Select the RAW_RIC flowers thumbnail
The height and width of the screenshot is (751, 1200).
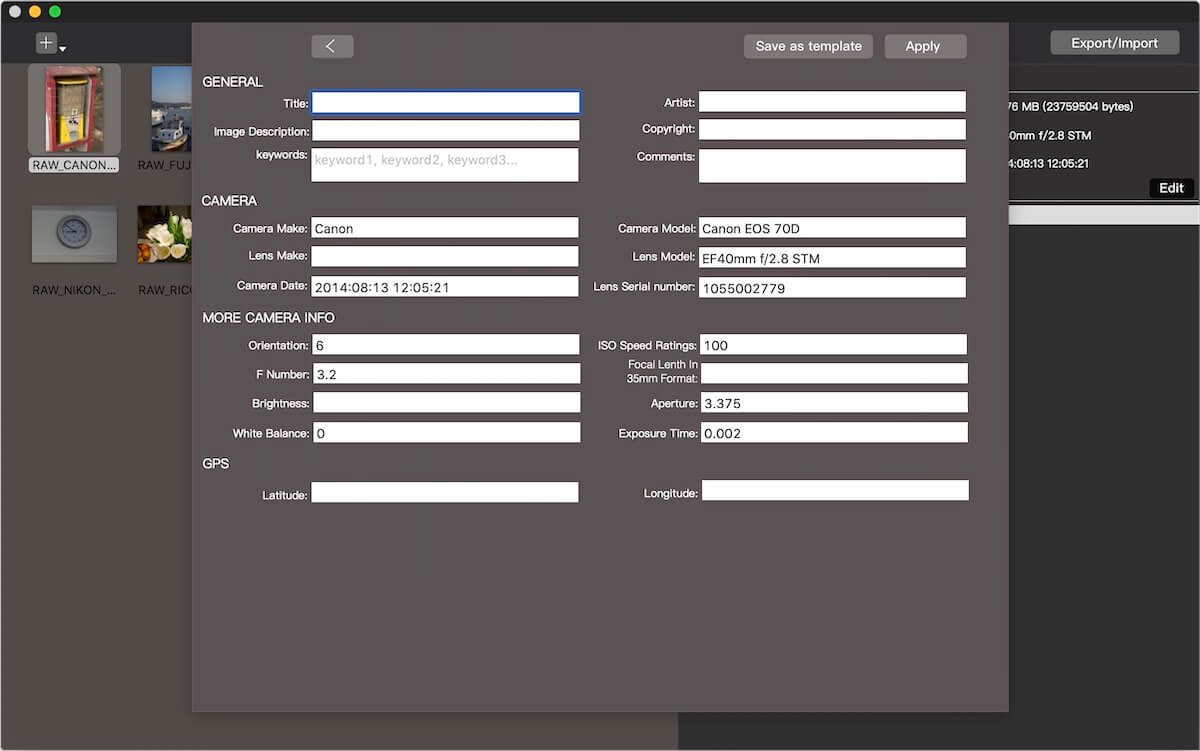click(x=164, y=234)
